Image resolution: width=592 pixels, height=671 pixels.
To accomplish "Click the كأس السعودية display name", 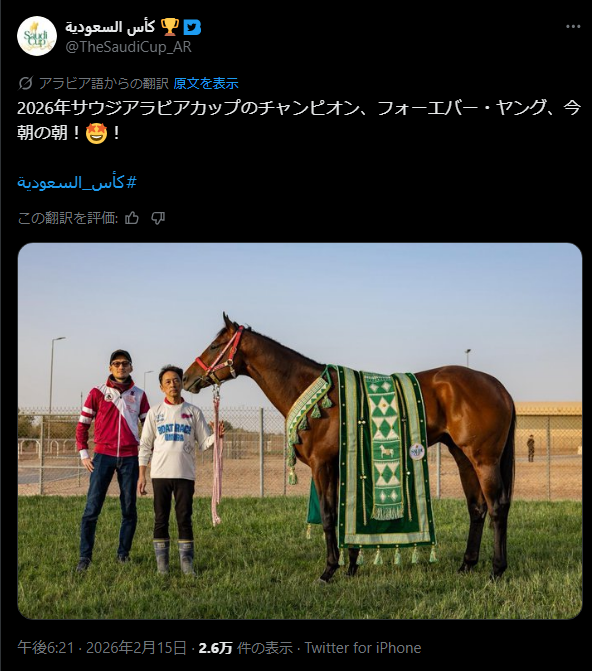I will pyautogui.click(x=110, y=27).
